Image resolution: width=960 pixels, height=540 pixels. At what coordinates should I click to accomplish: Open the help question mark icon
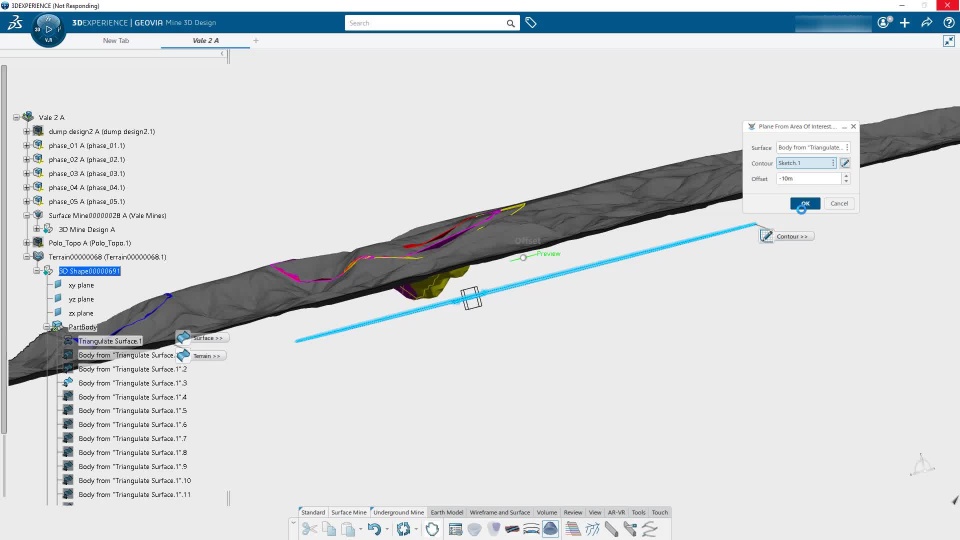point(949,23)
